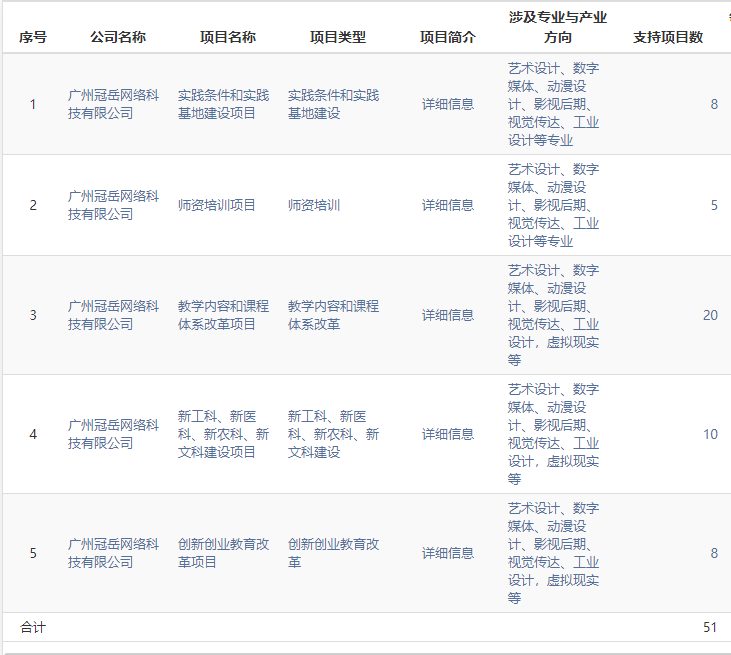Click project type 新工科、新医科、新农科、新文科建设
731x655 pixels.
click(x=333, y=434)
